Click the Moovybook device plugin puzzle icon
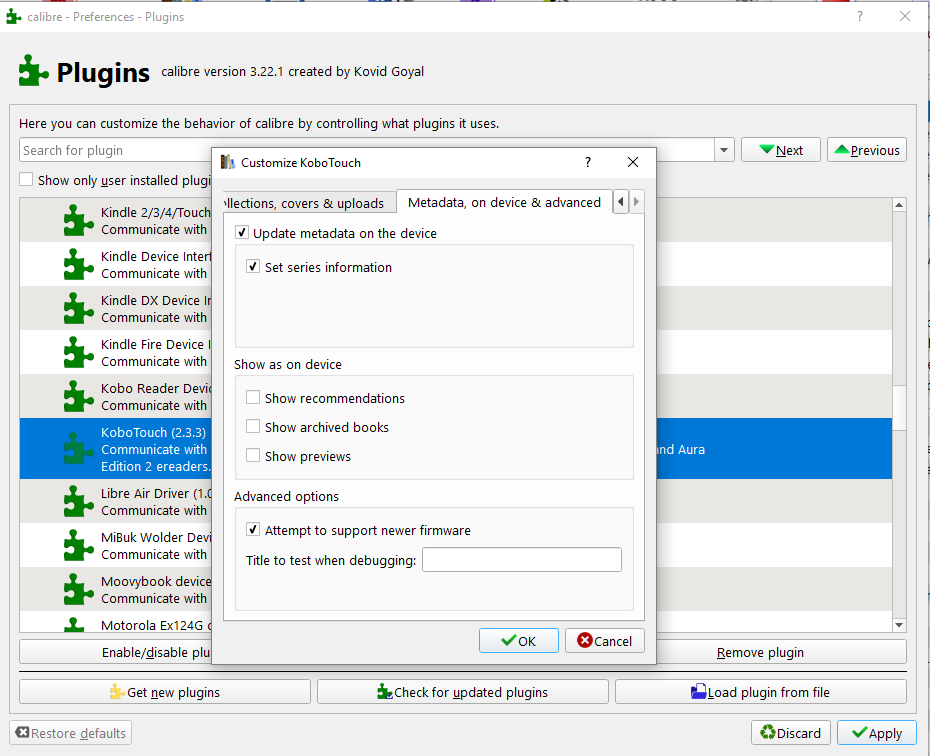Image resolution: width=930 pixels, height=756 pixels. (x=78, y=589)
